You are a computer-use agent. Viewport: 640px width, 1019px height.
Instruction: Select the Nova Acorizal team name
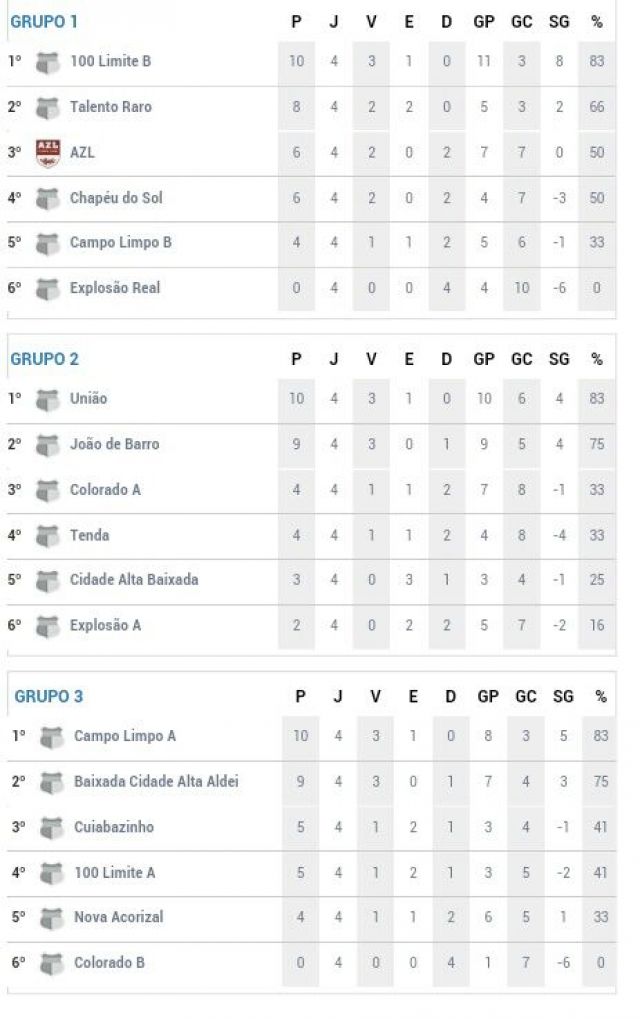[118, 916]
